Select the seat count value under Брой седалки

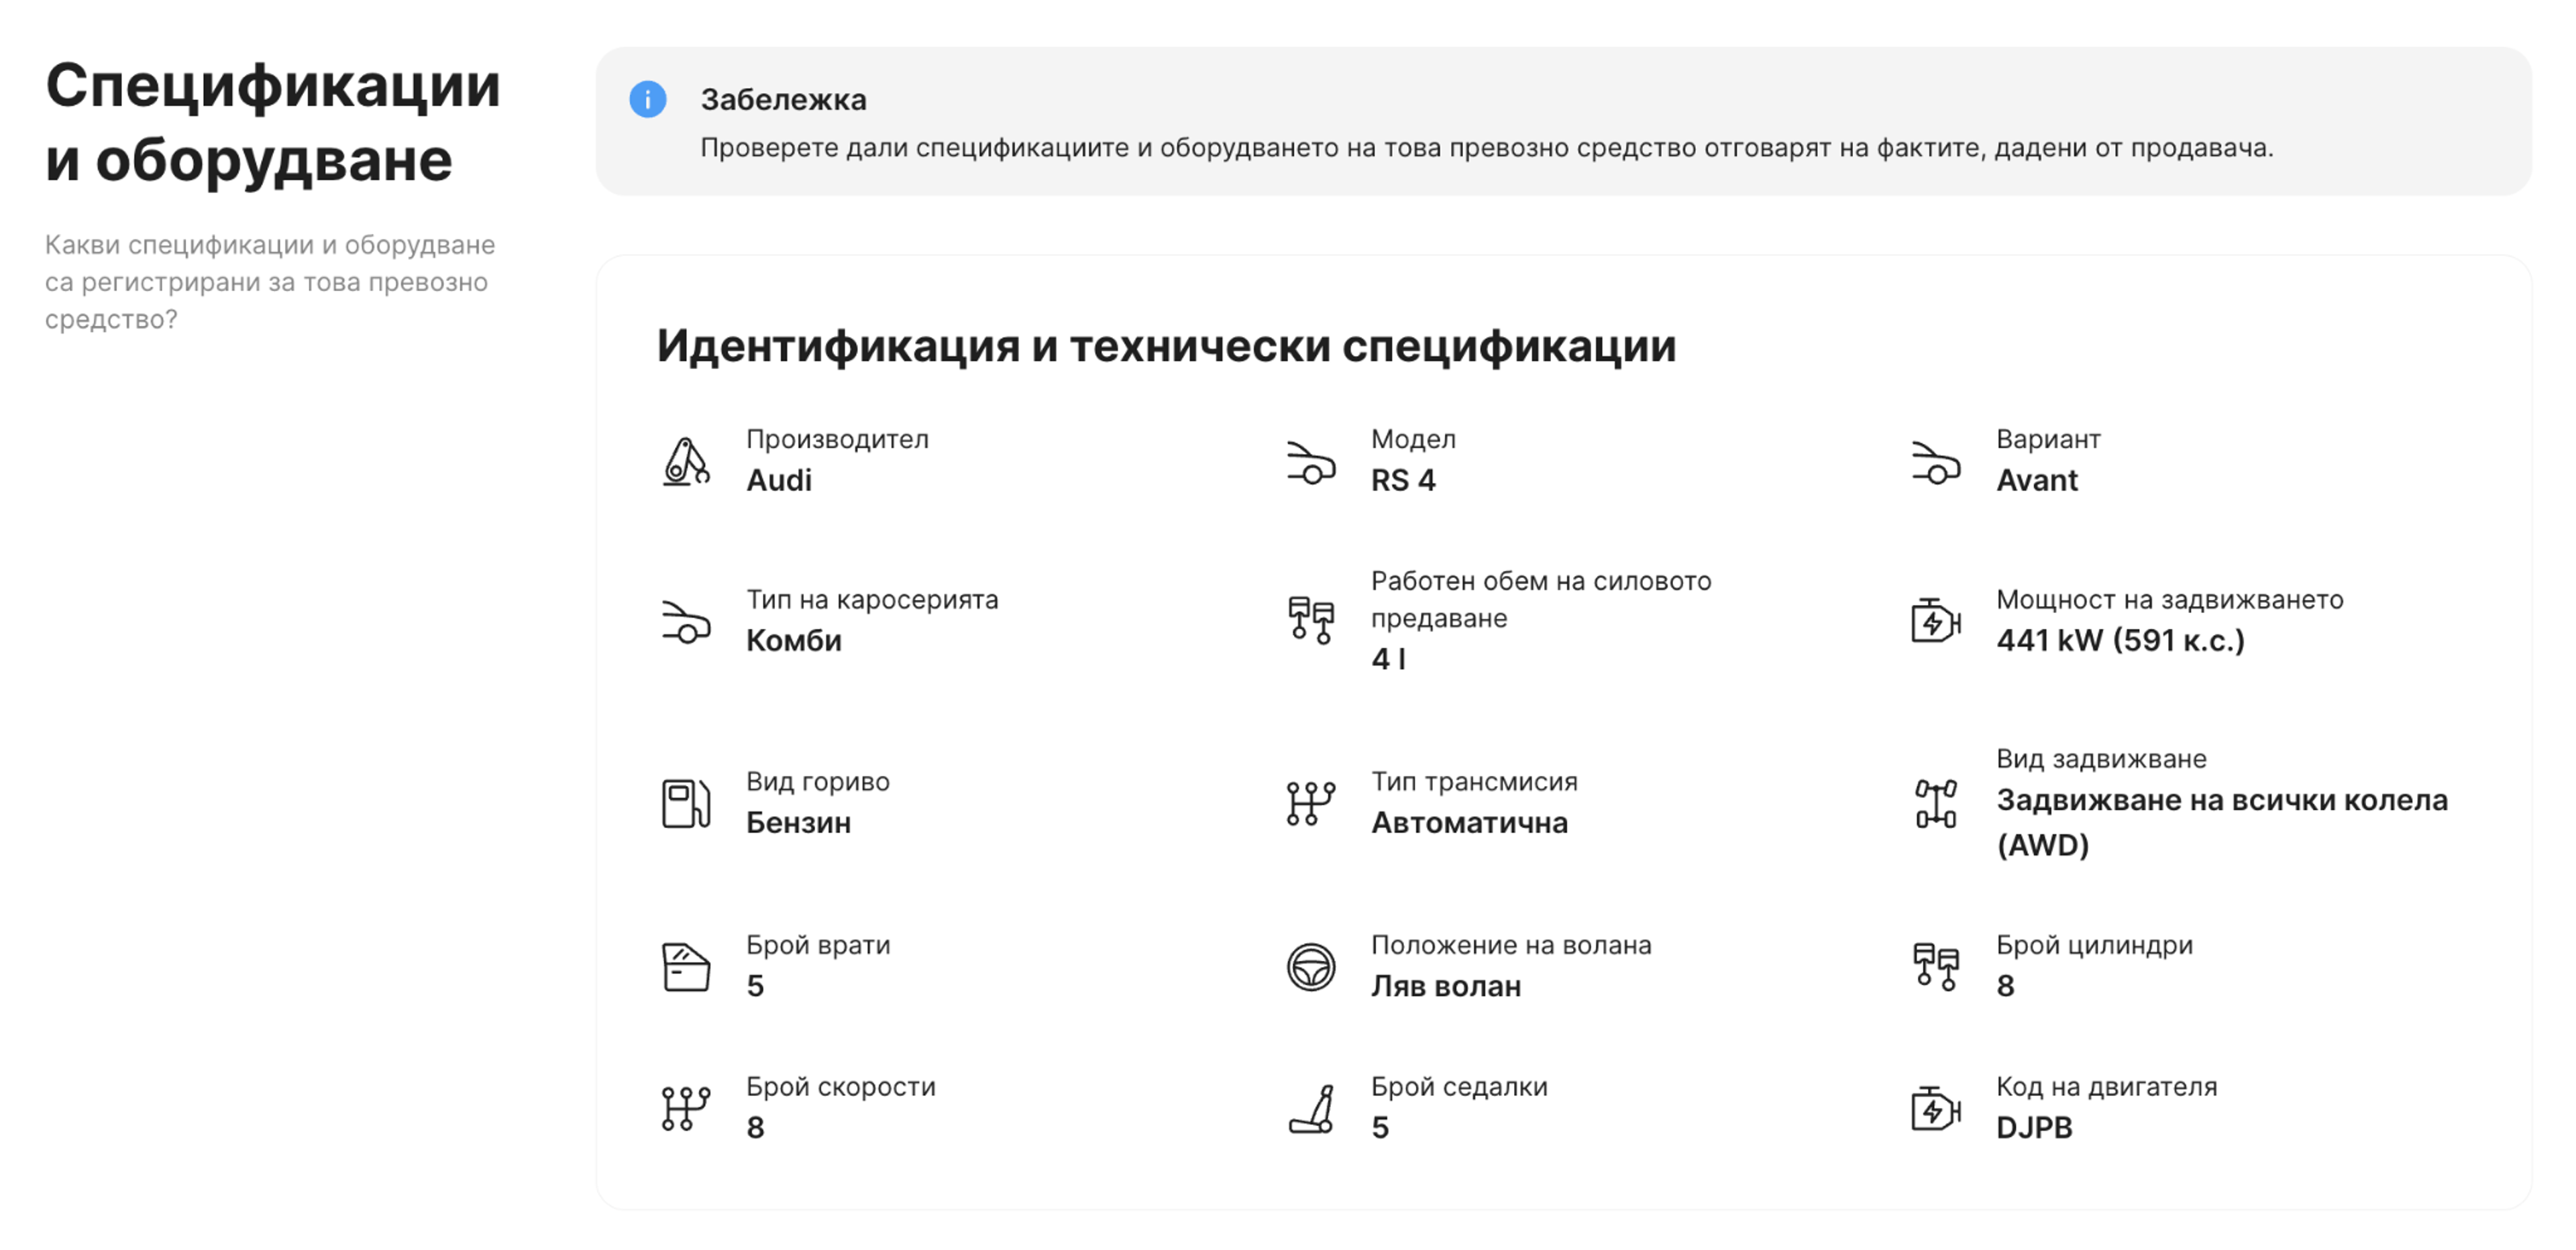click(1380, 1127)
